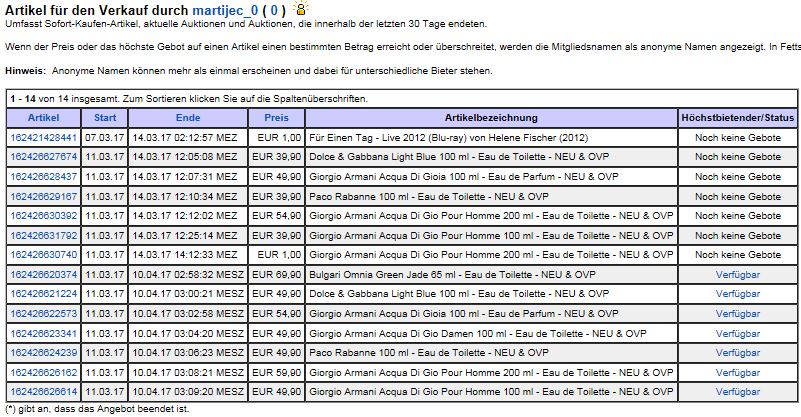
Task: Select start date cell 07.03.17
Action: pos(105,137)
